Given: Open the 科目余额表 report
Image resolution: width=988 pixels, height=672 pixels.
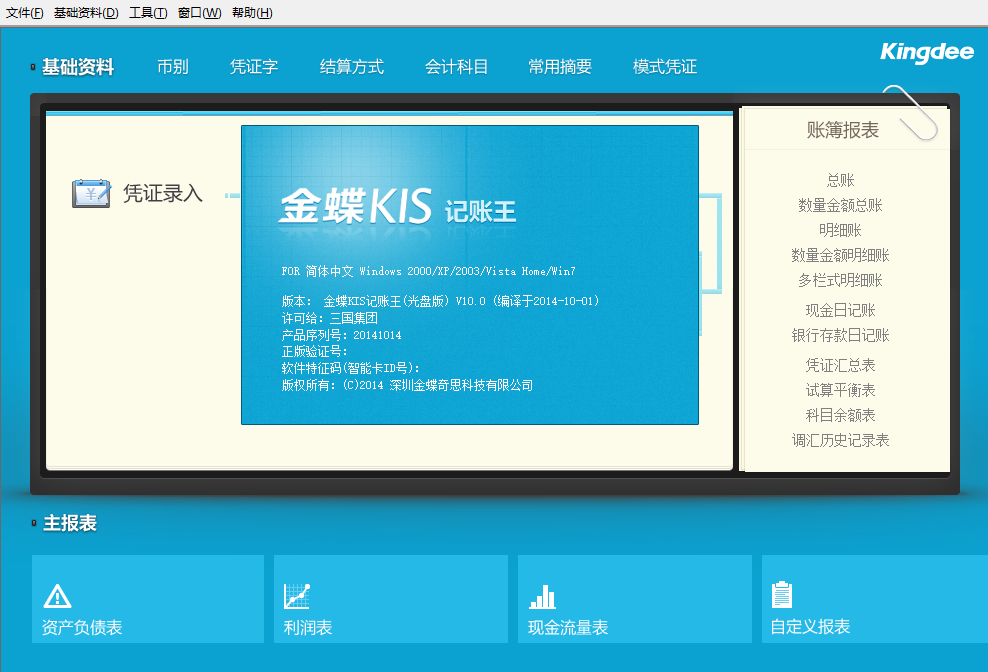Looking at the screenshot, I should [841, 415].
